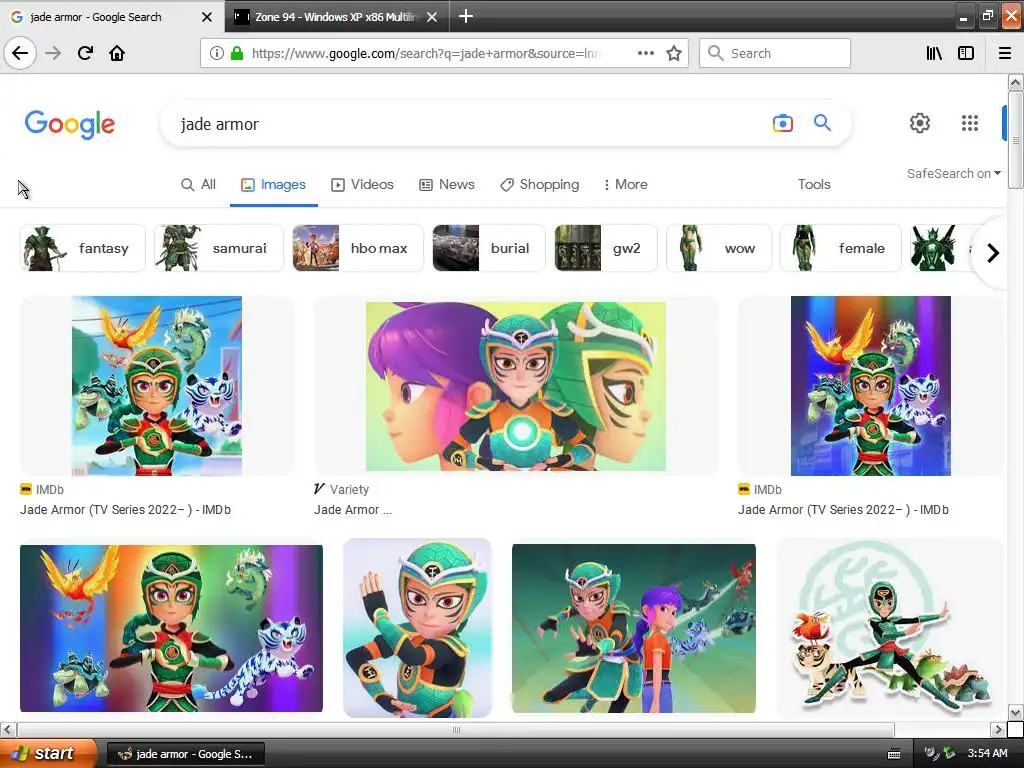Image resolution: width=1024 pixels, height=768 pixels.
Task: Open the wide rainbow Jade Armor thumbnail
Action: [171, 628]
